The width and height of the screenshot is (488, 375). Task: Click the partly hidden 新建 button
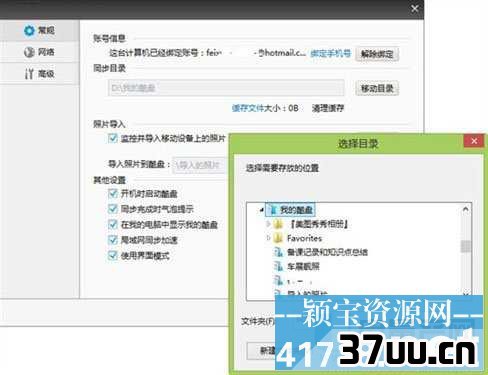point(261,351)
